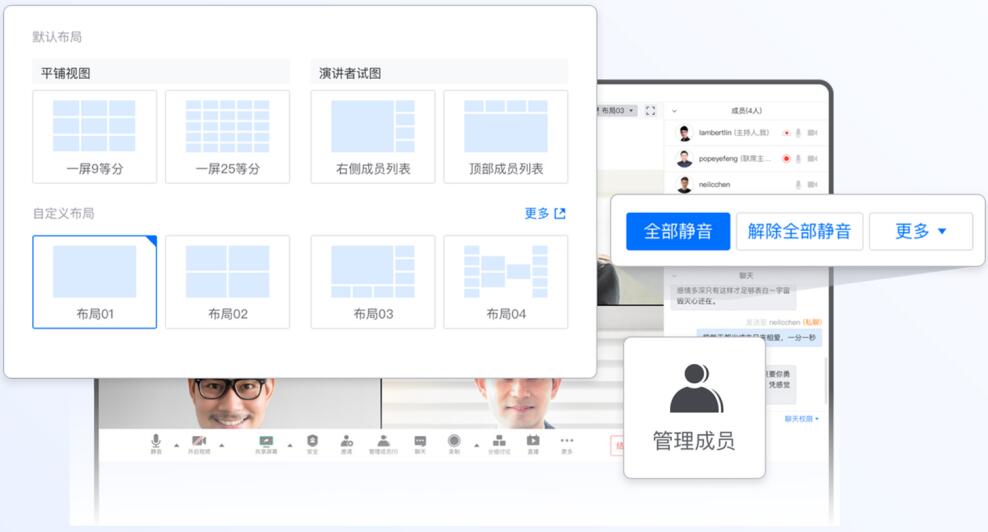
Task: Open the 分组讨论 breakout rooms icon
Action: (499, 441)
